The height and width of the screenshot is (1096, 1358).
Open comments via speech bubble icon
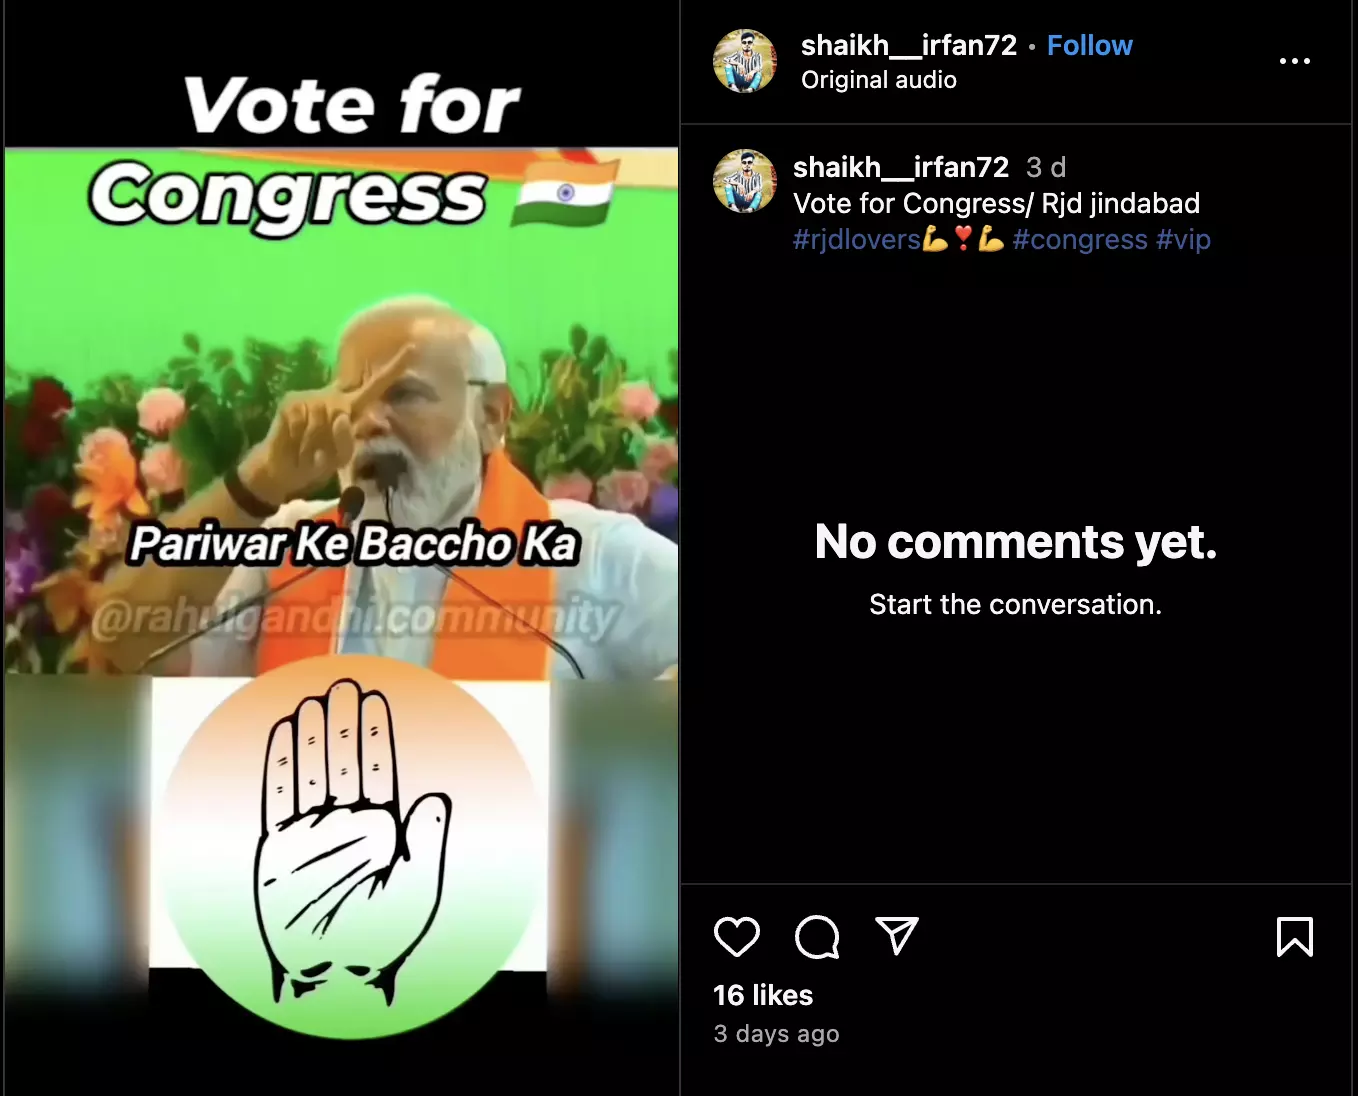[817, 937]
